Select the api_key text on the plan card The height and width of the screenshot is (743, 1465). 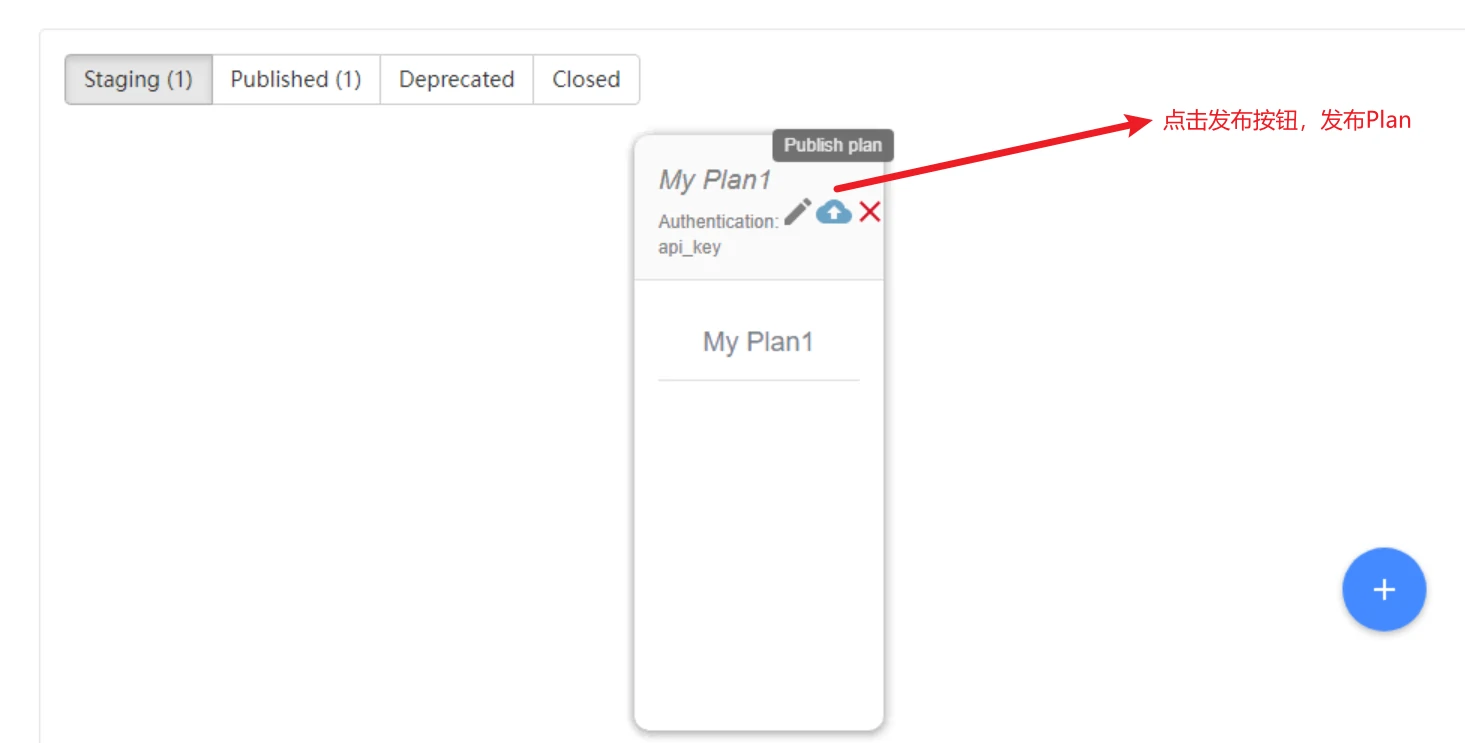(x=689, y=247)
